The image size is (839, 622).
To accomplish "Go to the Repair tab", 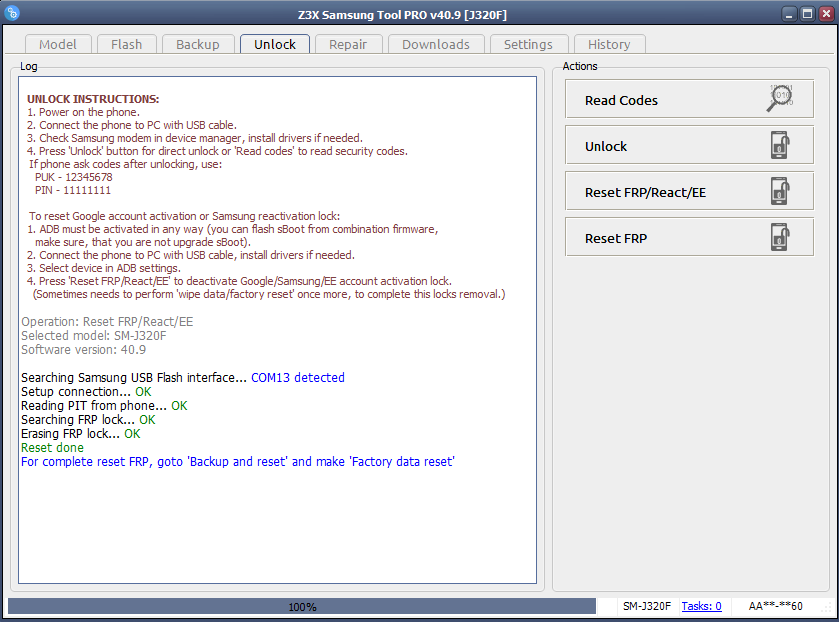I will [348, 44].
